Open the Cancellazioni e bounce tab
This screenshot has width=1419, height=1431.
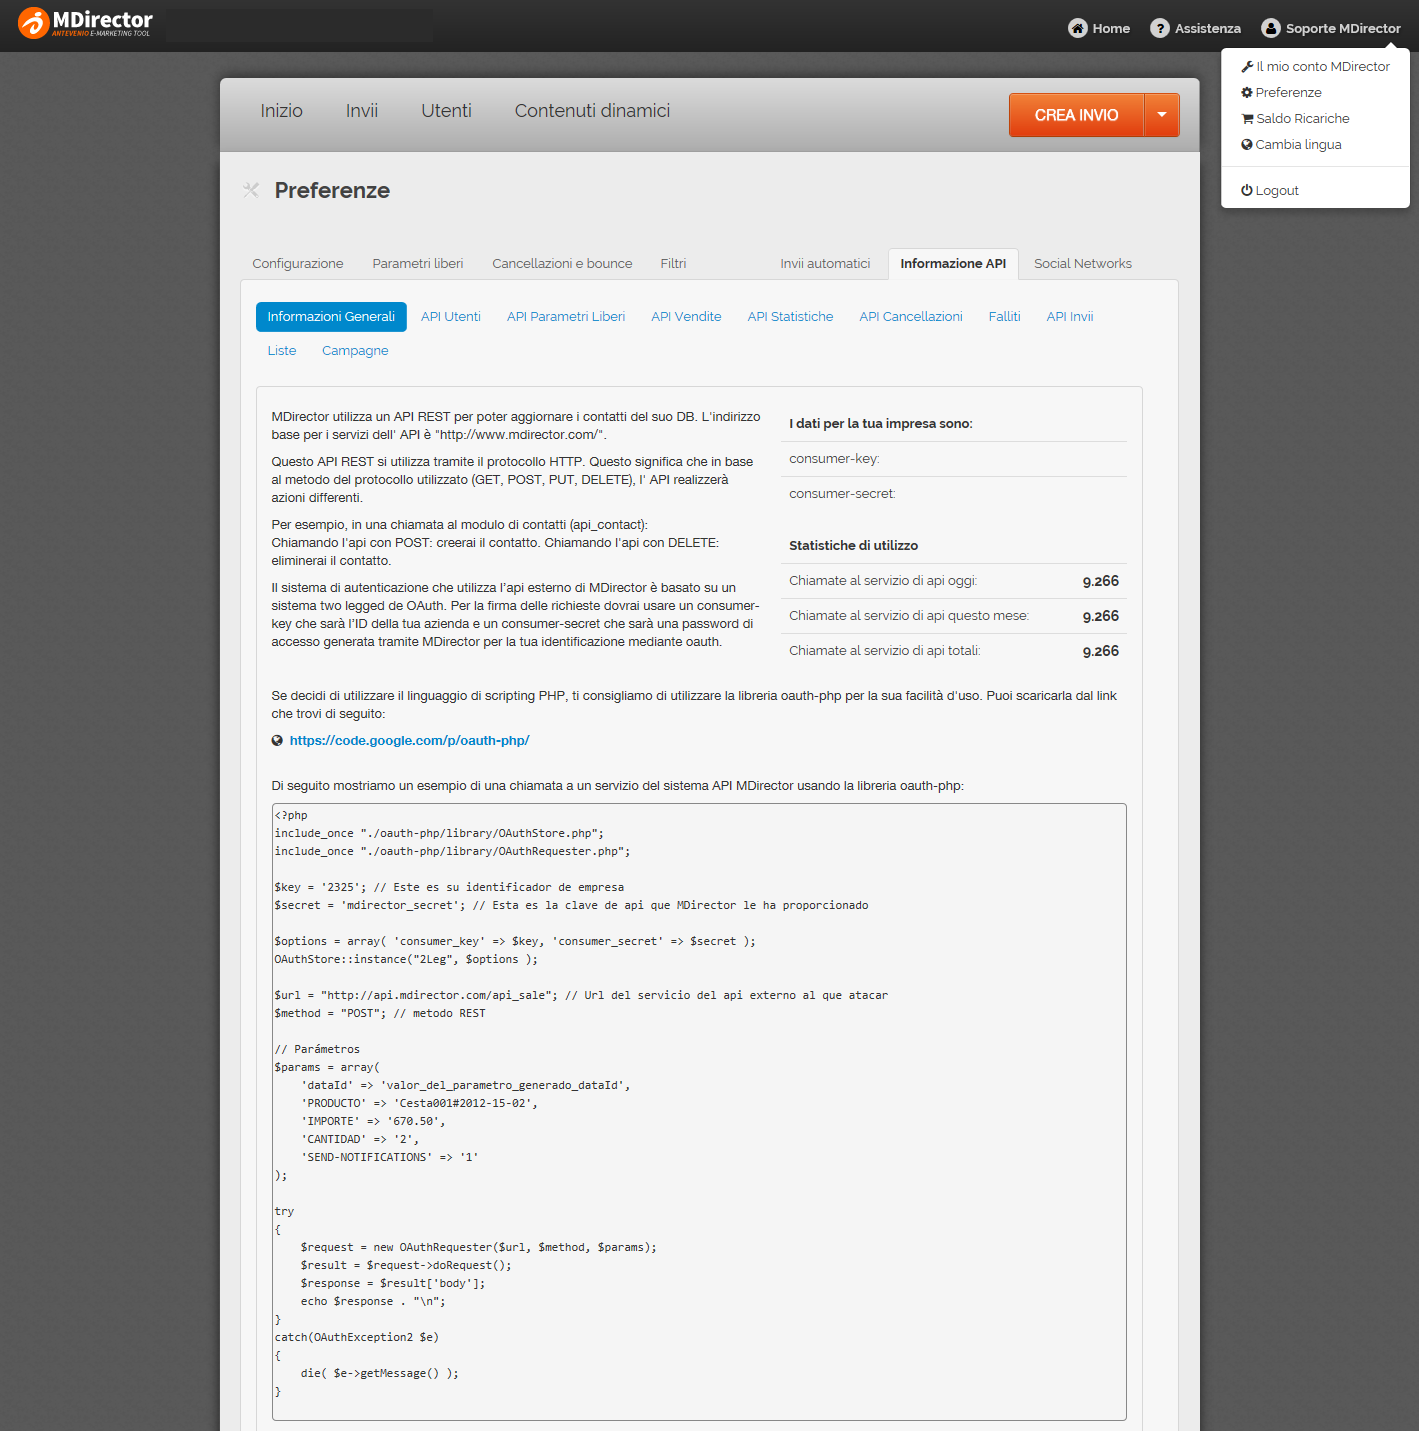pyautogui.click(x=562, y=264)
